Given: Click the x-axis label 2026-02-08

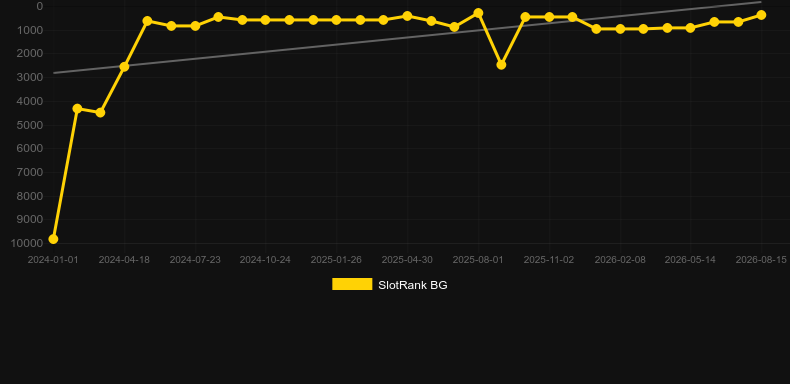Looking at the screenshot, I should 620,260.
